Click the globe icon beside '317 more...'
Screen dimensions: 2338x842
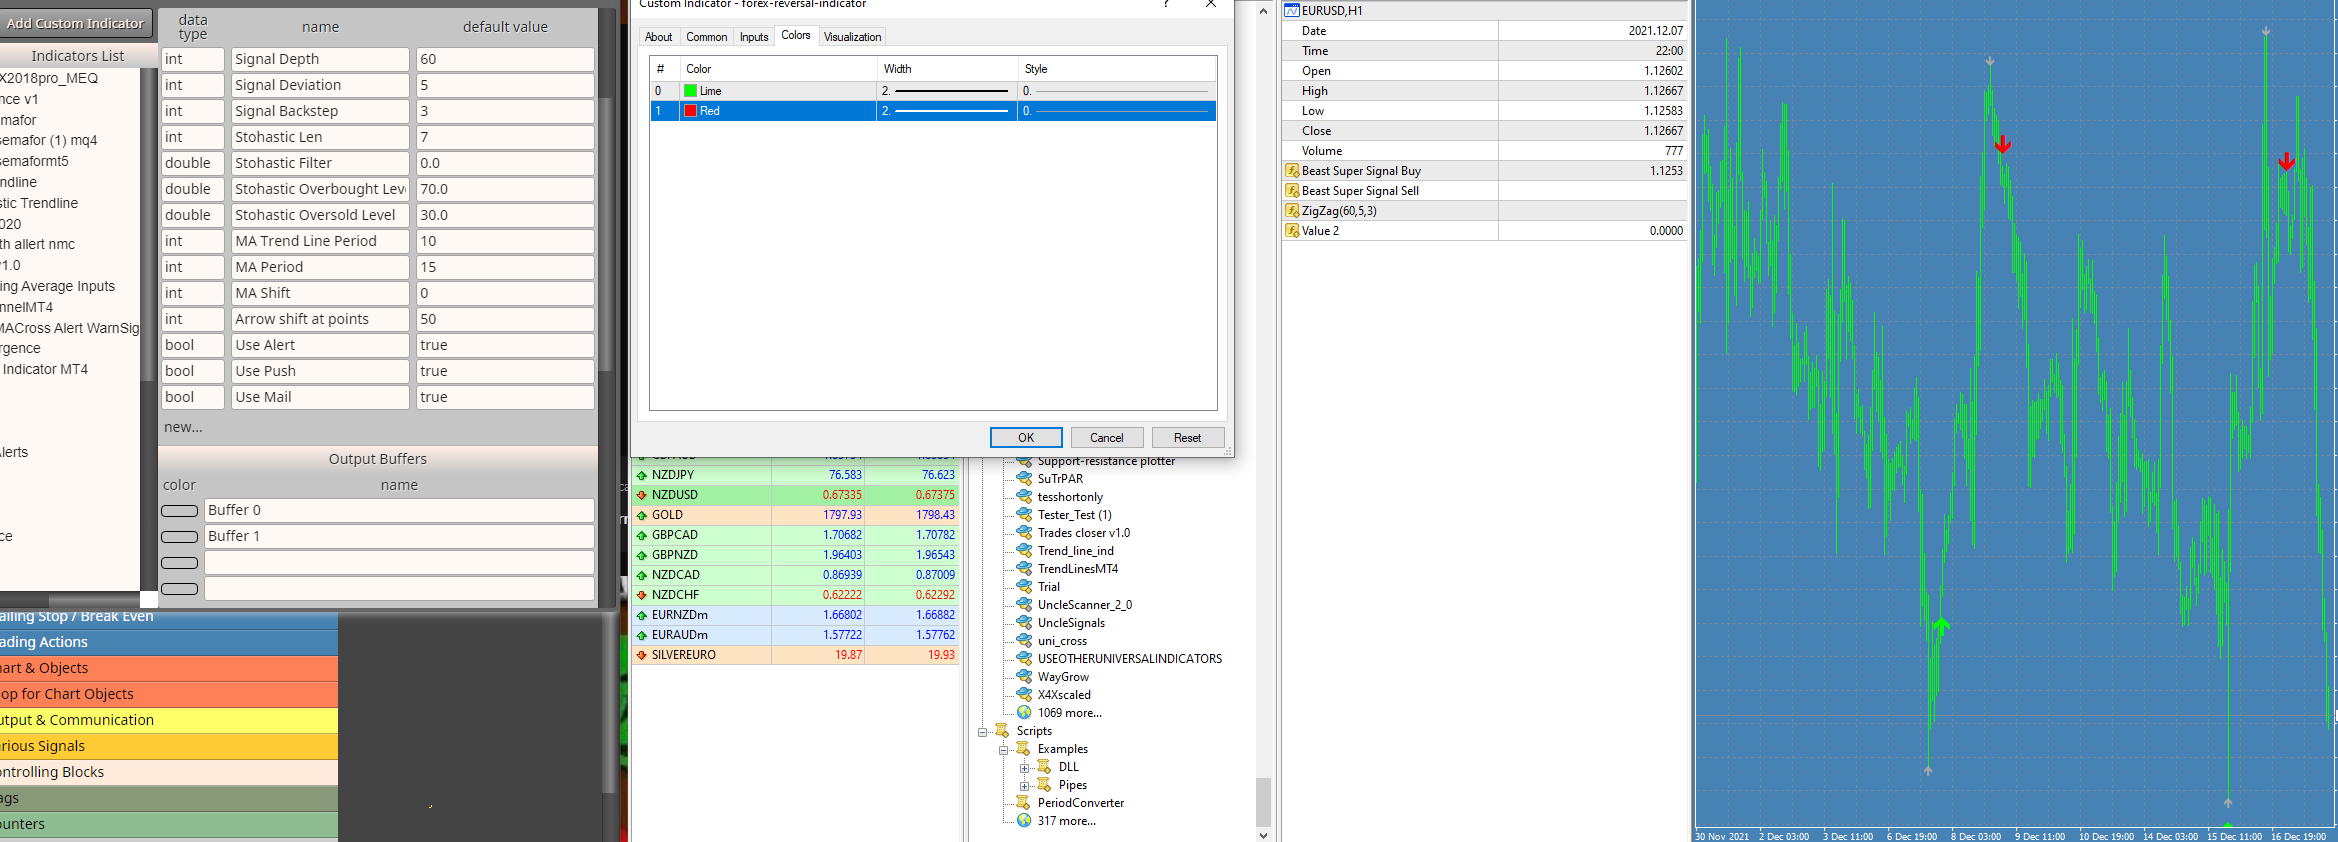pos(1024,821)
